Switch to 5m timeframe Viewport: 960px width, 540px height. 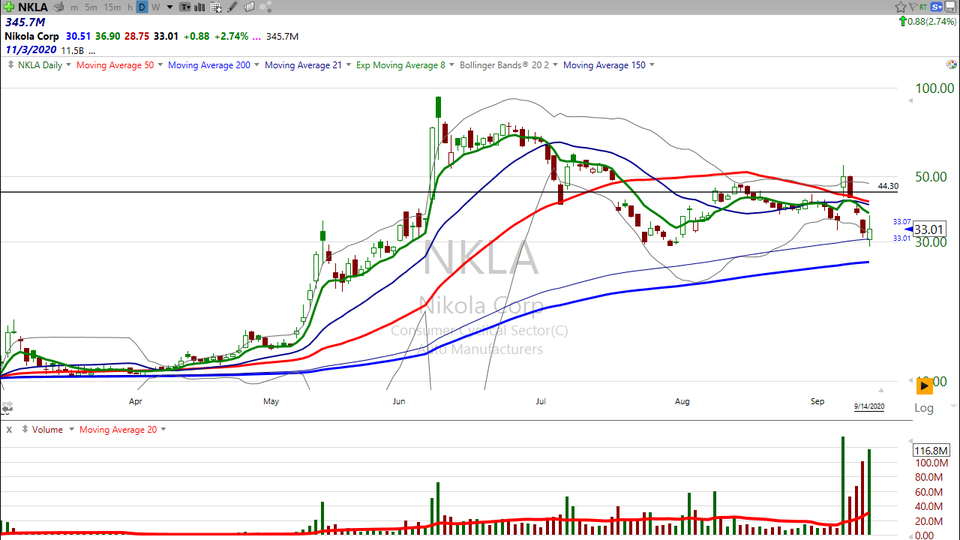pyautogui.click(x=91, y=7)
